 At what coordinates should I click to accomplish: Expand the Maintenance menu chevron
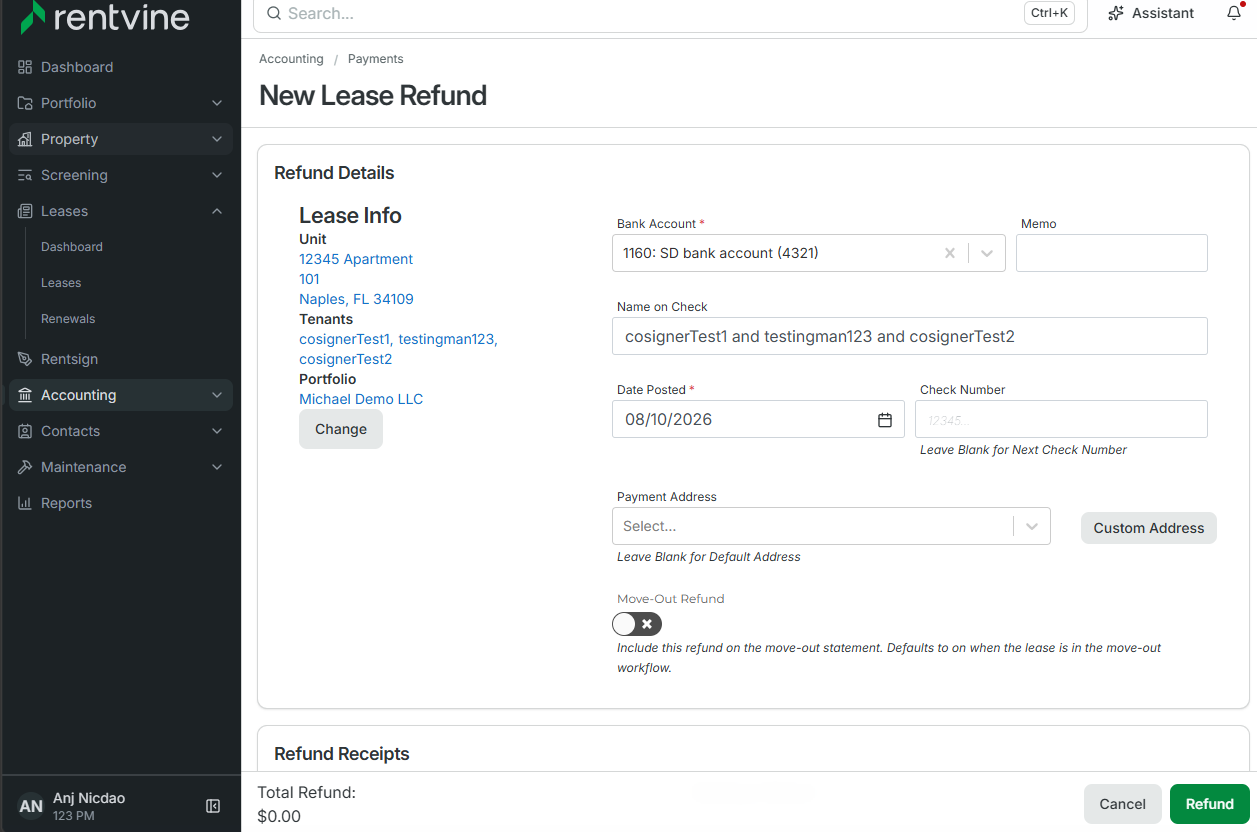pyautogui.click(x=217, y=467)
